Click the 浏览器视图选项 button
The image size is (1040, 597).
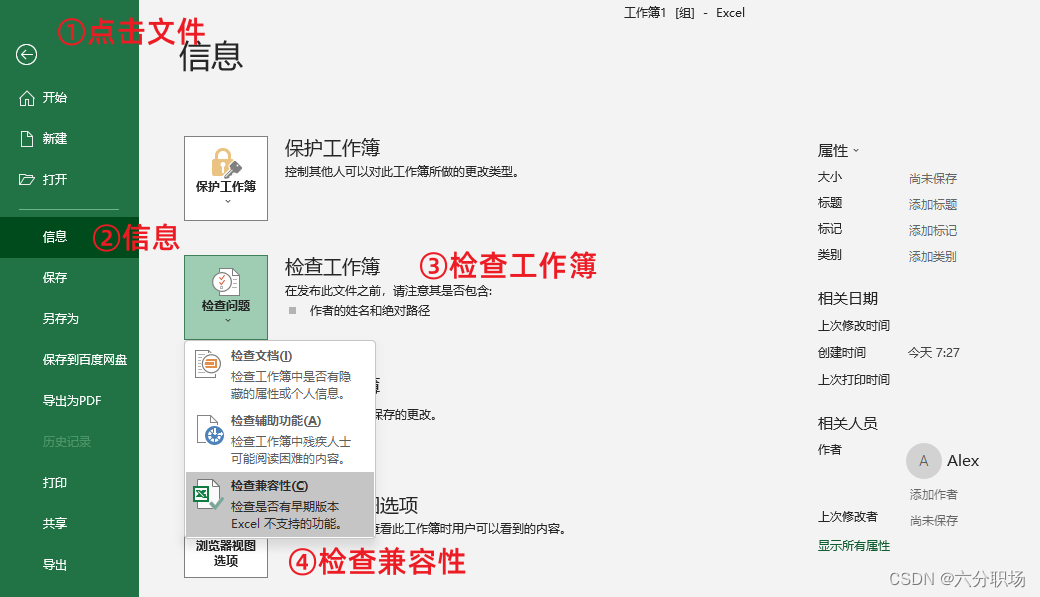point(226,557)
